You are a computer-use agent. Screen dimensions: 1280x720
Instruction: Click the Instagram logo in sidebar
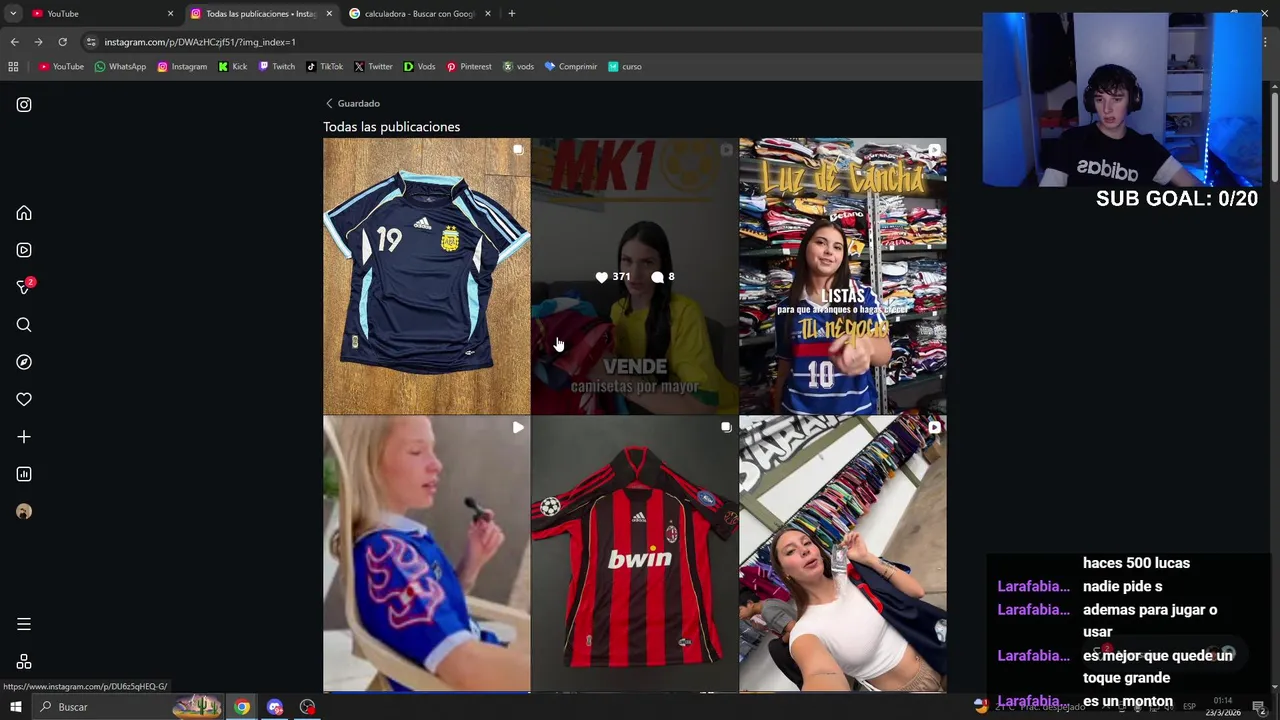click(24, 104)
